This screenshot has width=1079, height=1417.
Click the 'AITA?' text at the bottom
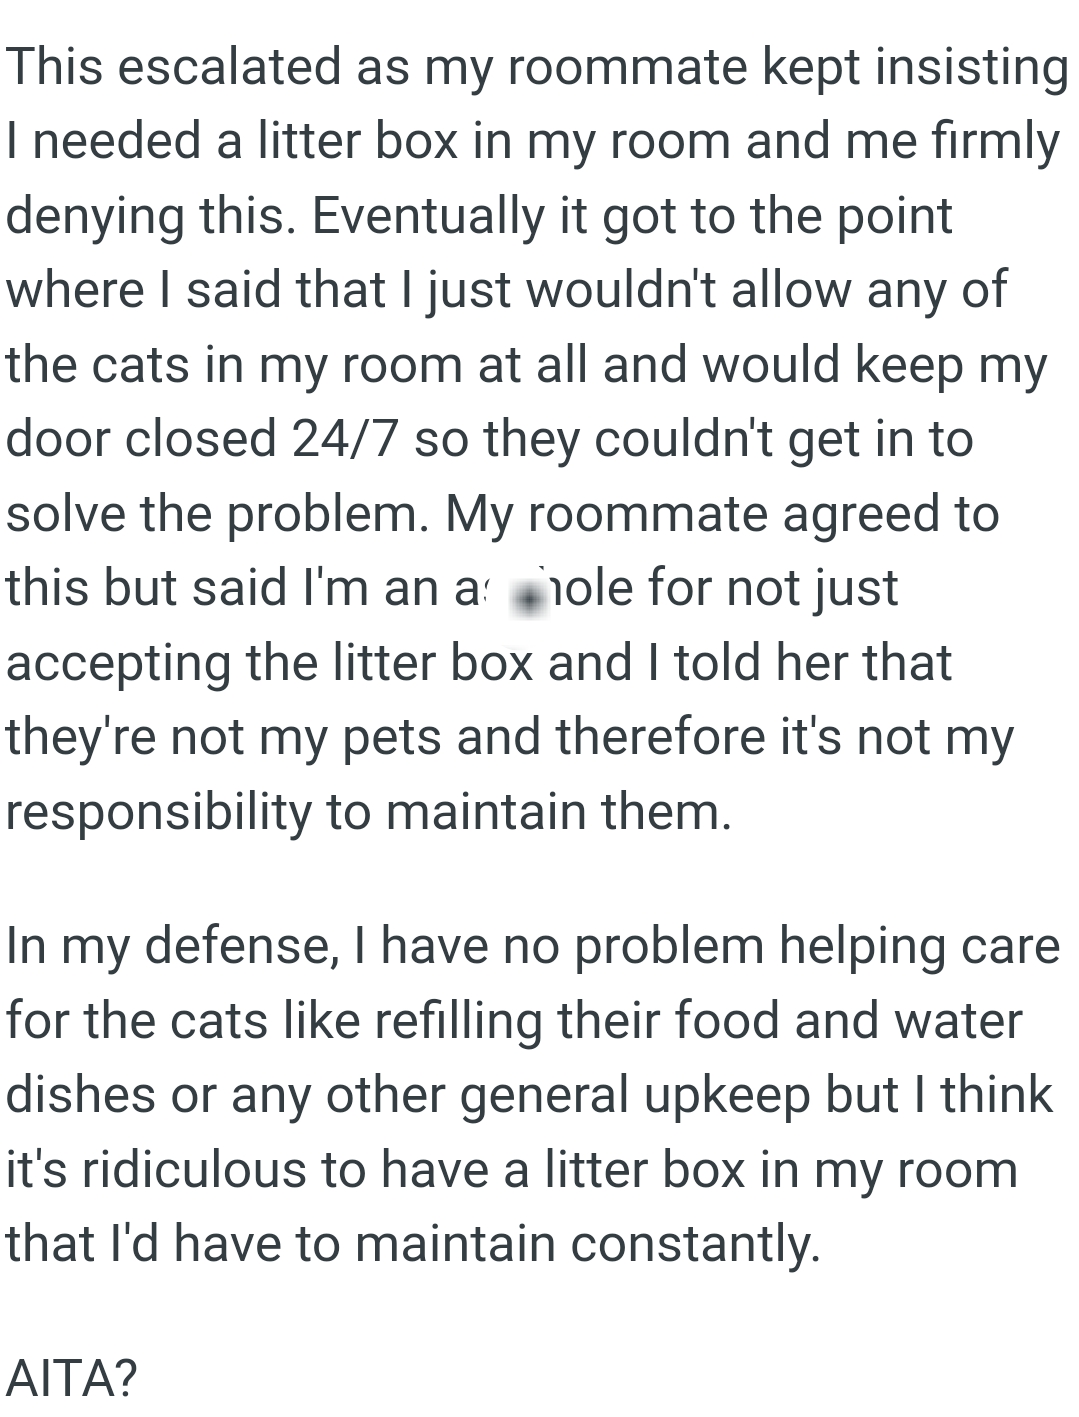coord(71,1378)
